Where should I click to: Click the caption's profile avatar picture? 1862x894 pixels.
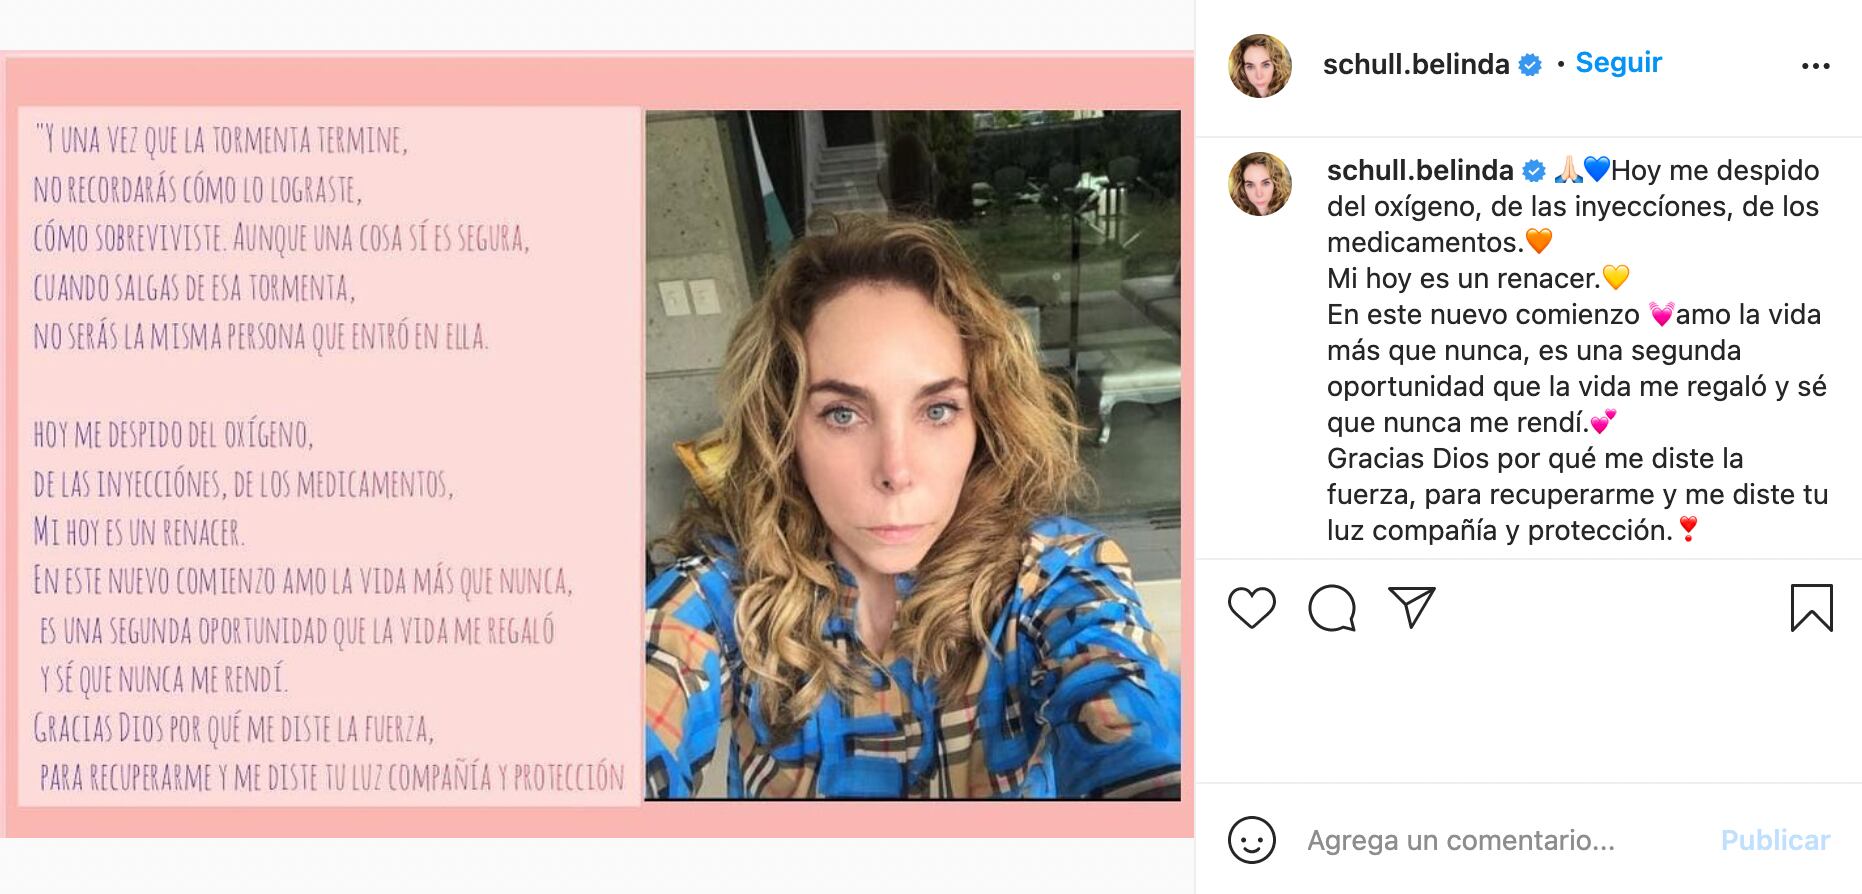1260,184
